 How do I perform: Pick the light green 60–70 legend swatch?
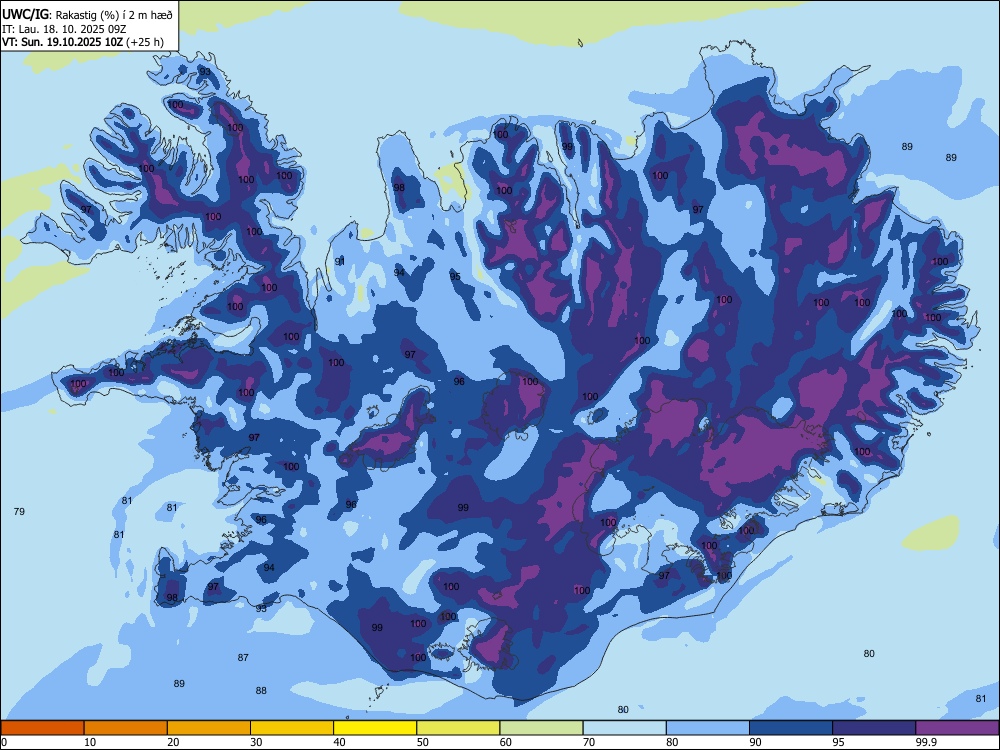point(541,728)
